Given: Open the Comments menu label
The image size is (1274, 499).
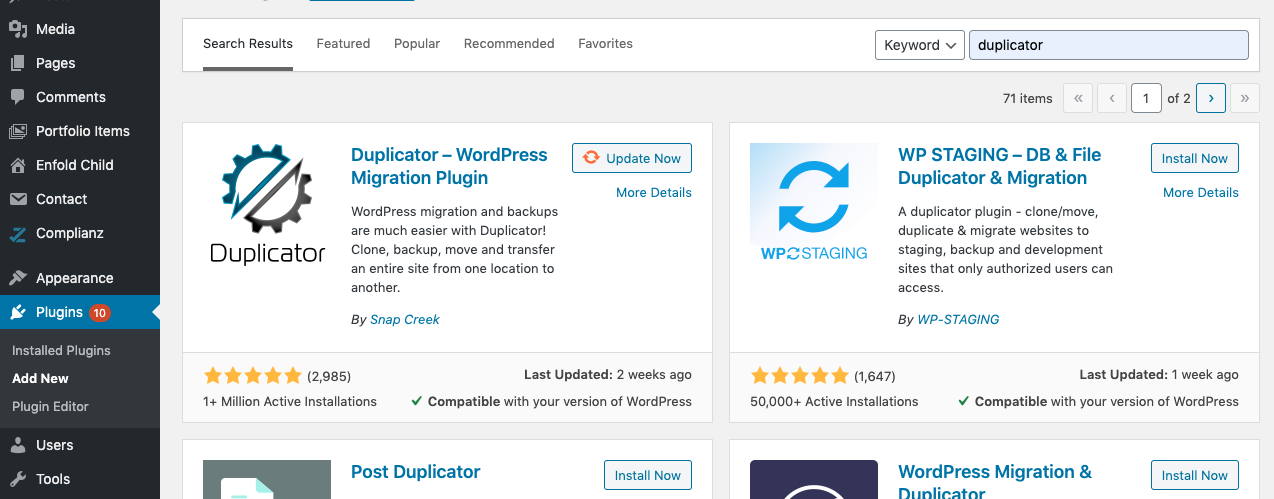Looking at the screenshot, I should pos(71,97).
